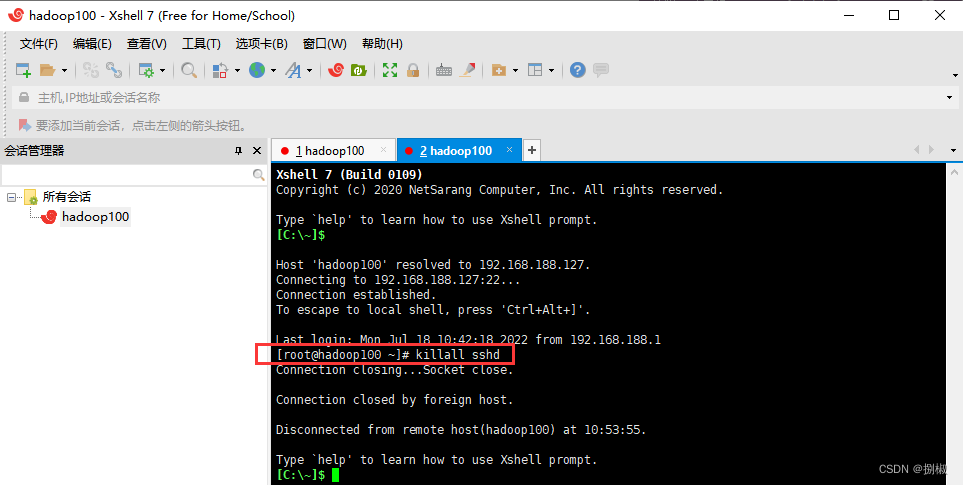Click the highlighter pen icon

(467, 70)
